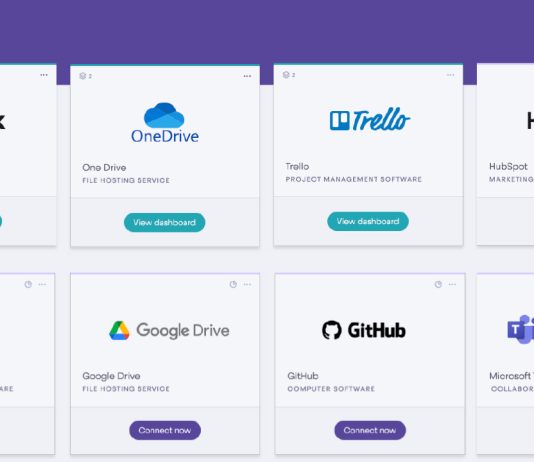Screen dimensions: 534x462
Task: Open the Google Drive card ellipsis menu
Action: click(247, 284)
